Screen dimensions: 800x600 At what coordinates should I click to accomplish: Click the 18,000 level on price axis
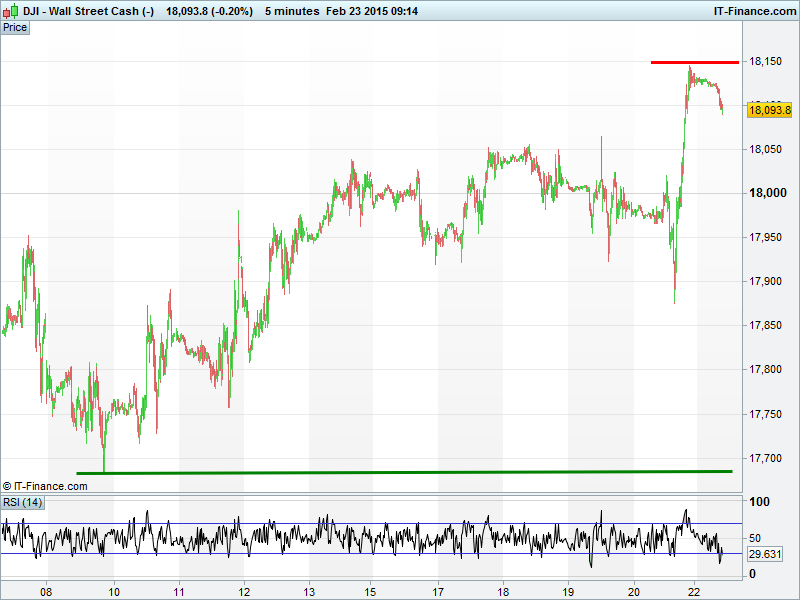767,193
